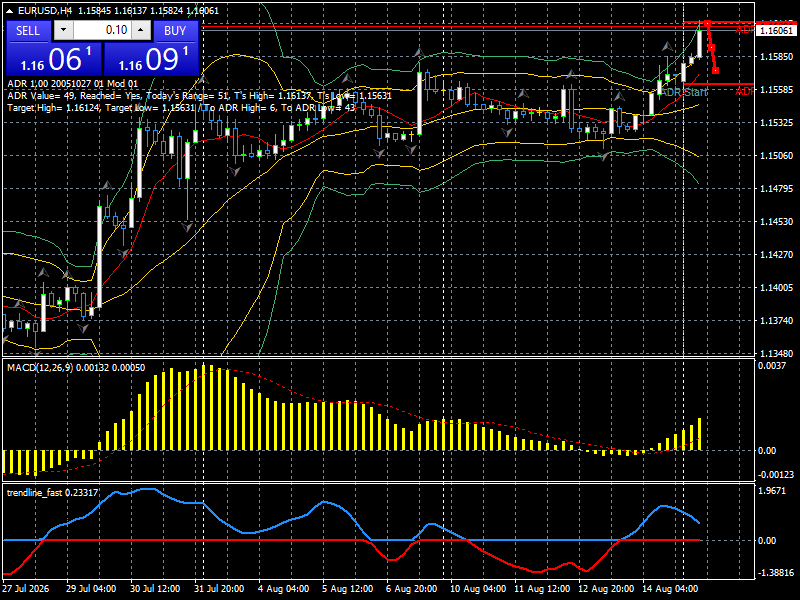Click MACD scale value 0.0037

coord(772,366)
